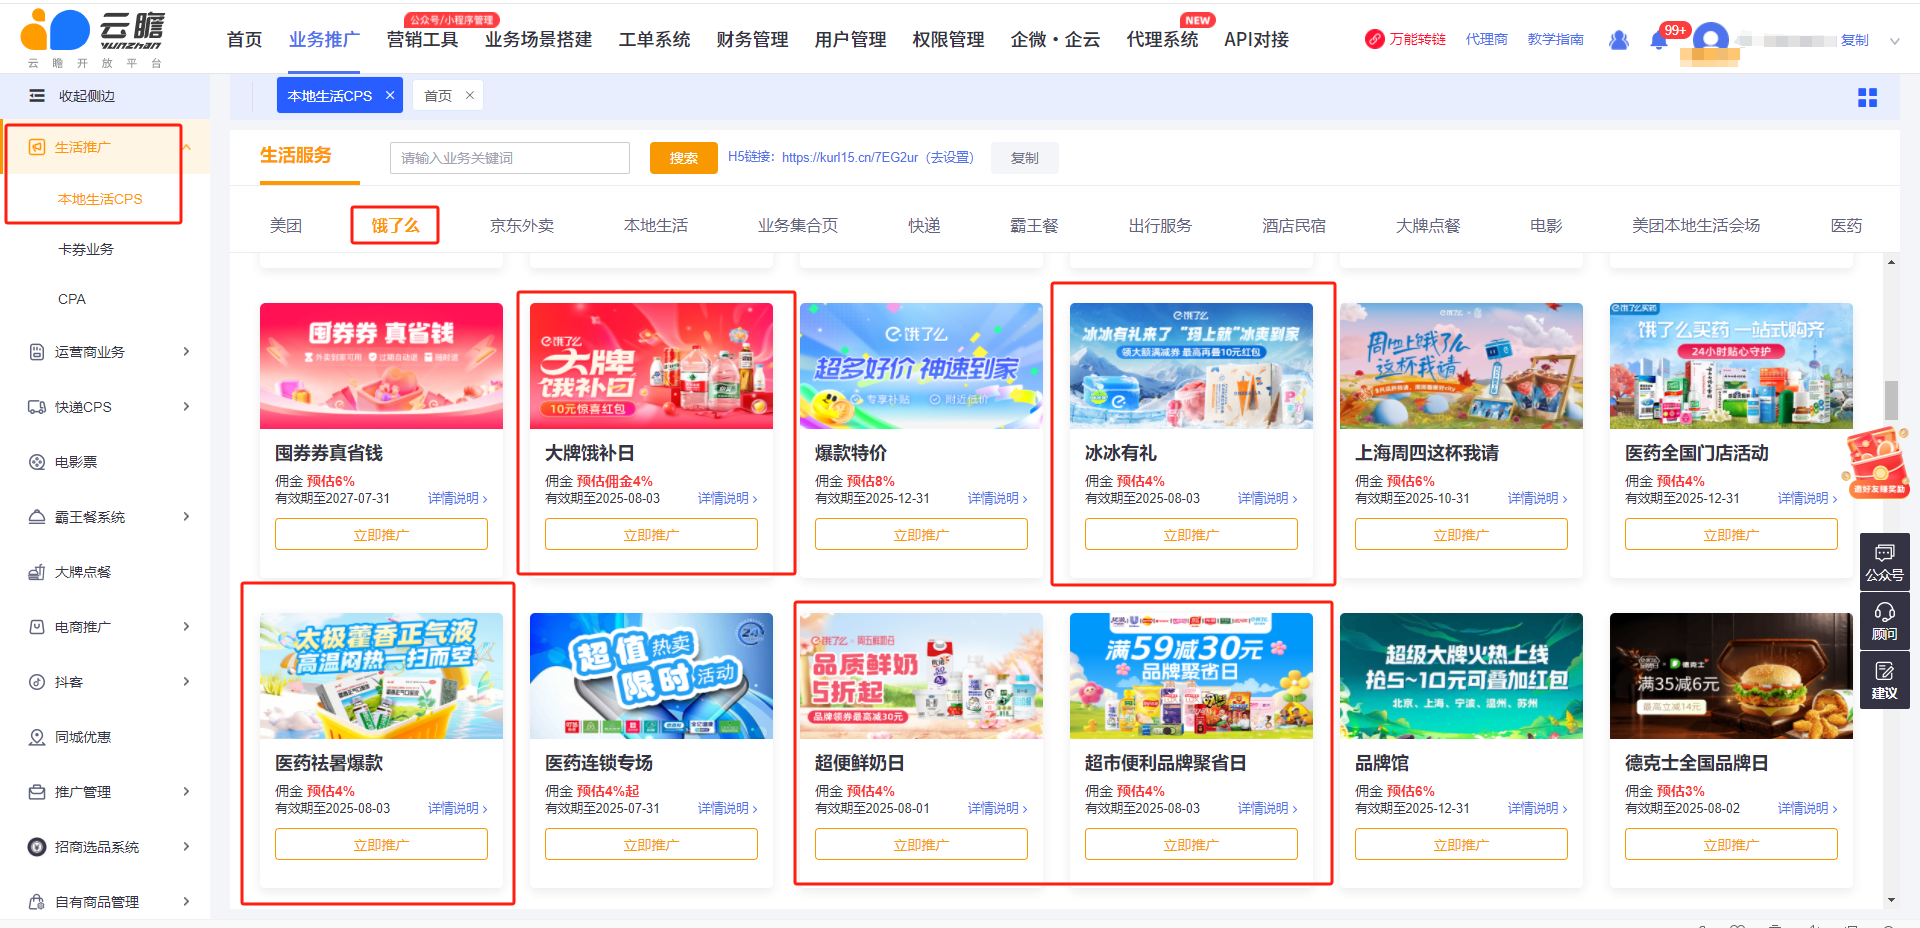This screenshot has height=928, width=1920.
Task: Click the 电影票 sidebar icon
Action: [x=37, y=462]
